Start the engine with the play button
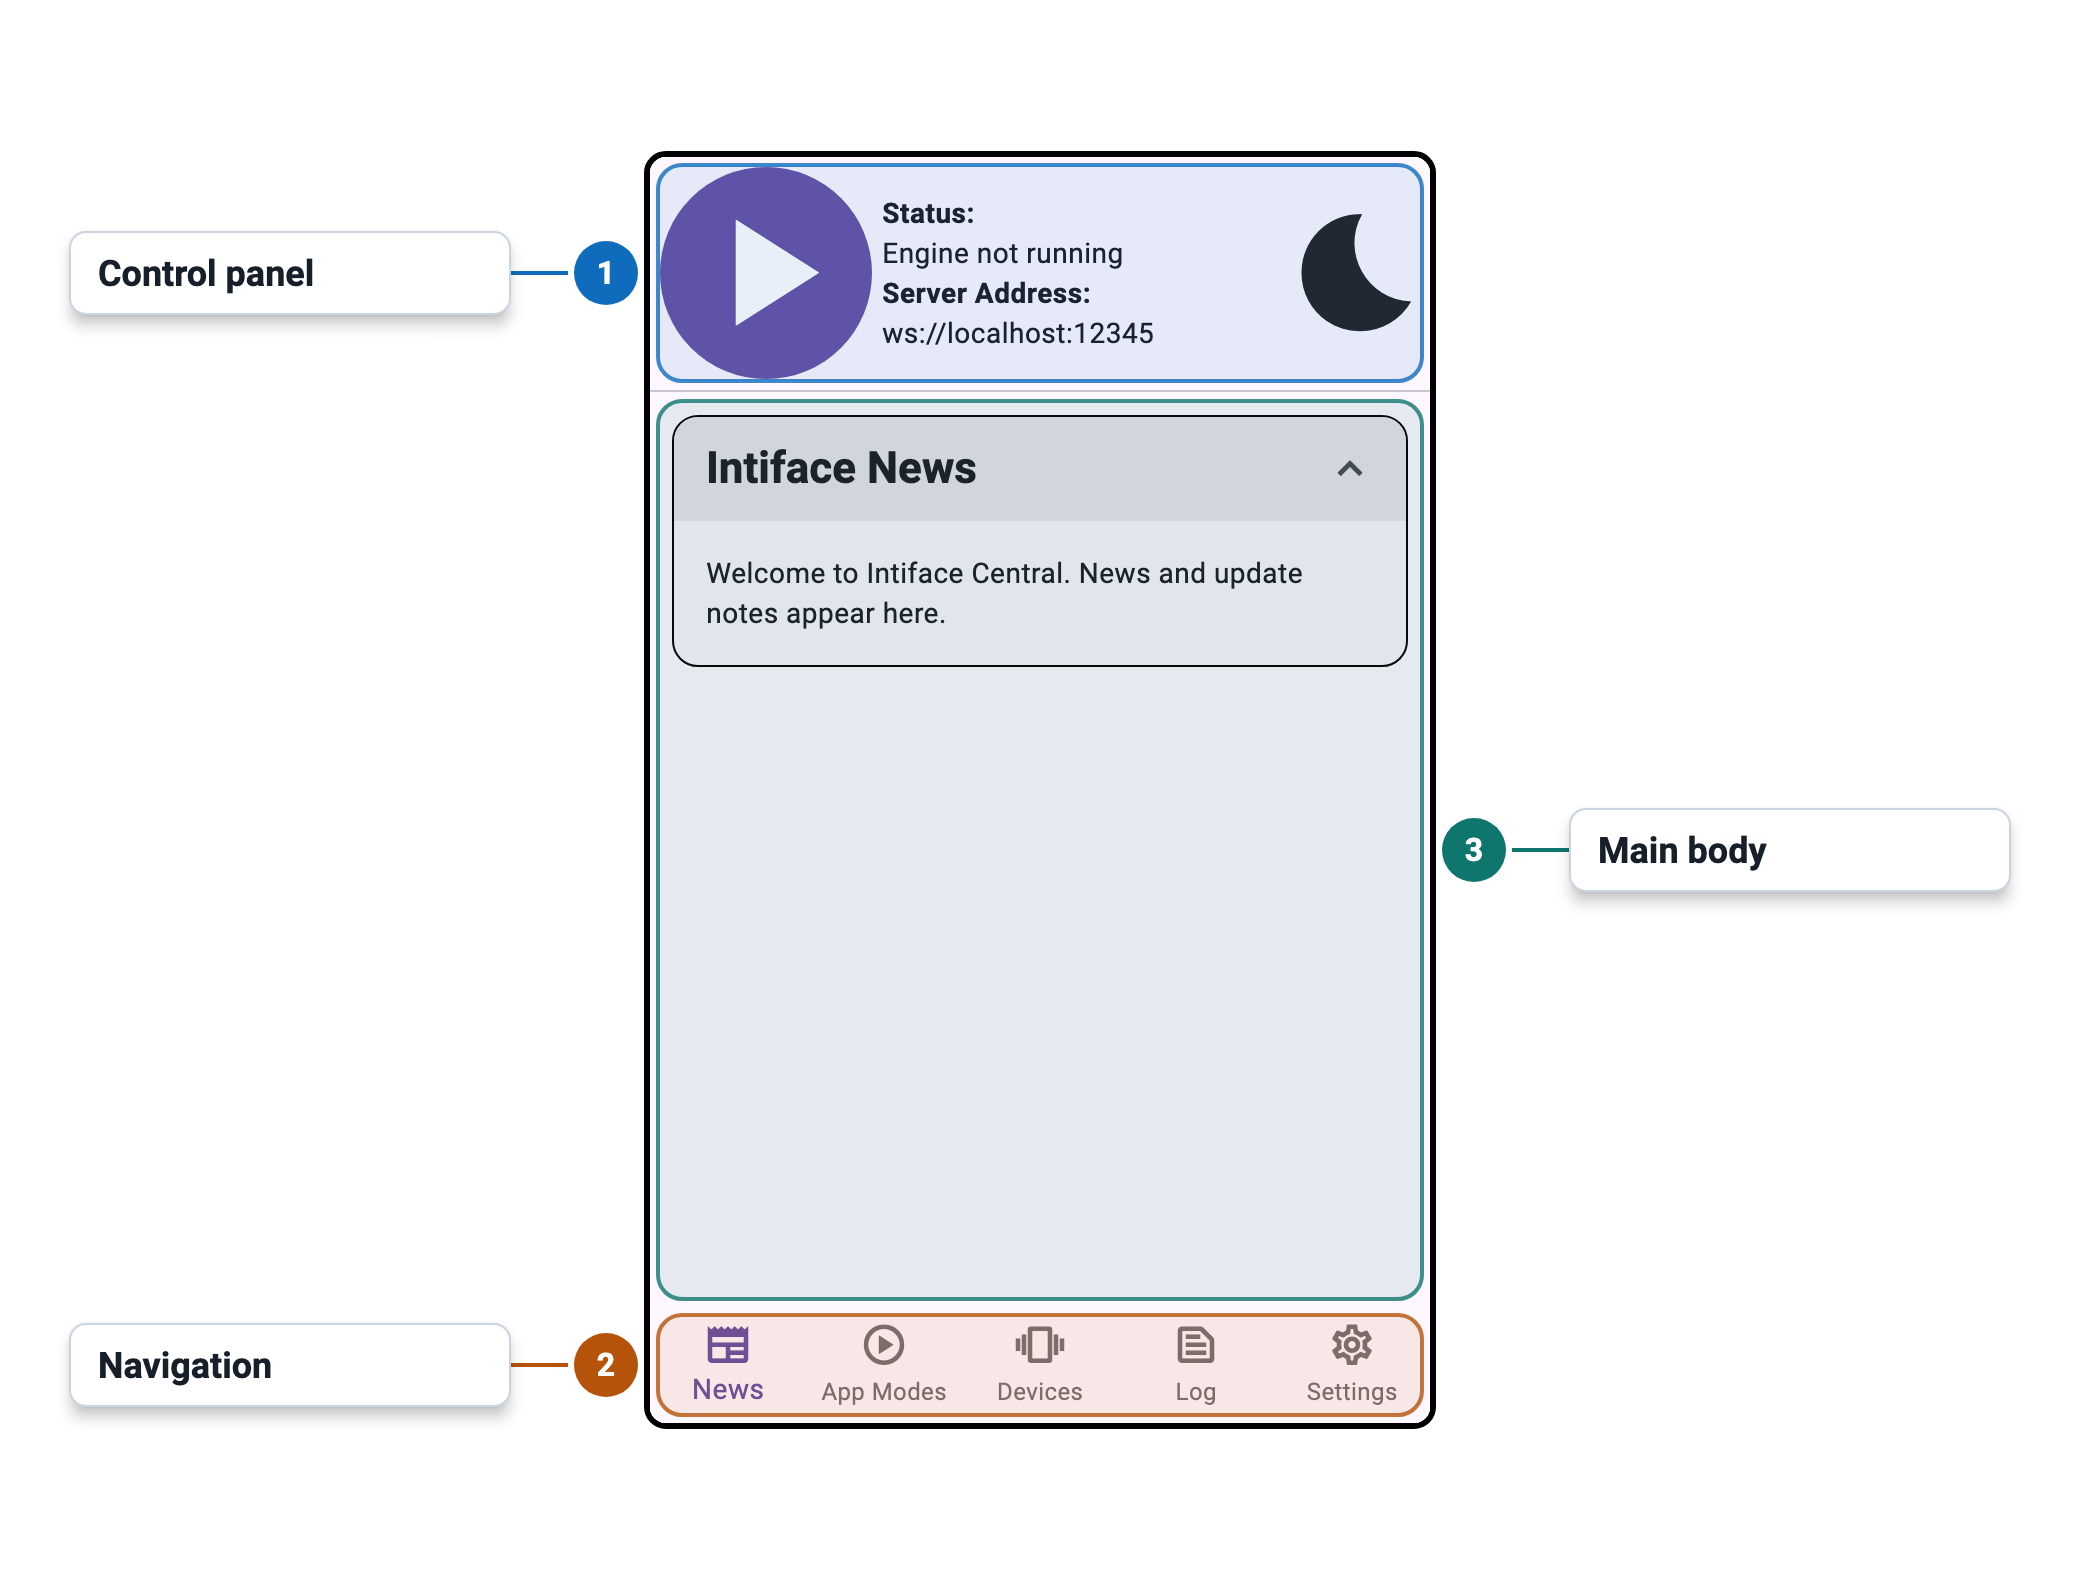The width and height of the screenshot is (2080, 1580). pyautogui.click(x=766, y=272)
